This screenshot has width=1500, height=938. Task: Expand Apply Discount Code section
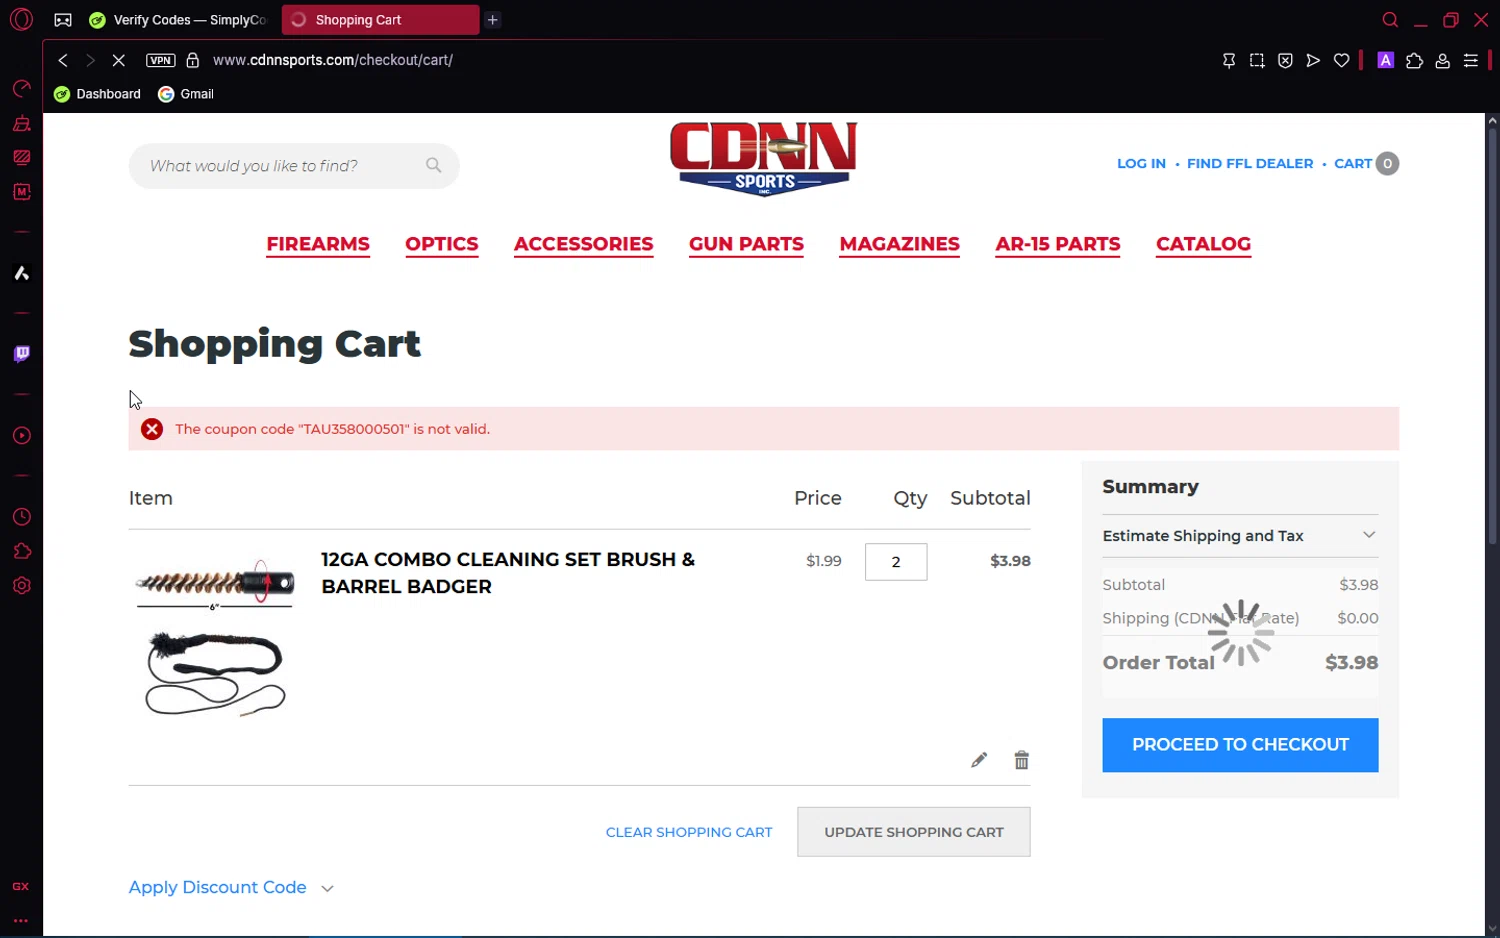(231, 887)
